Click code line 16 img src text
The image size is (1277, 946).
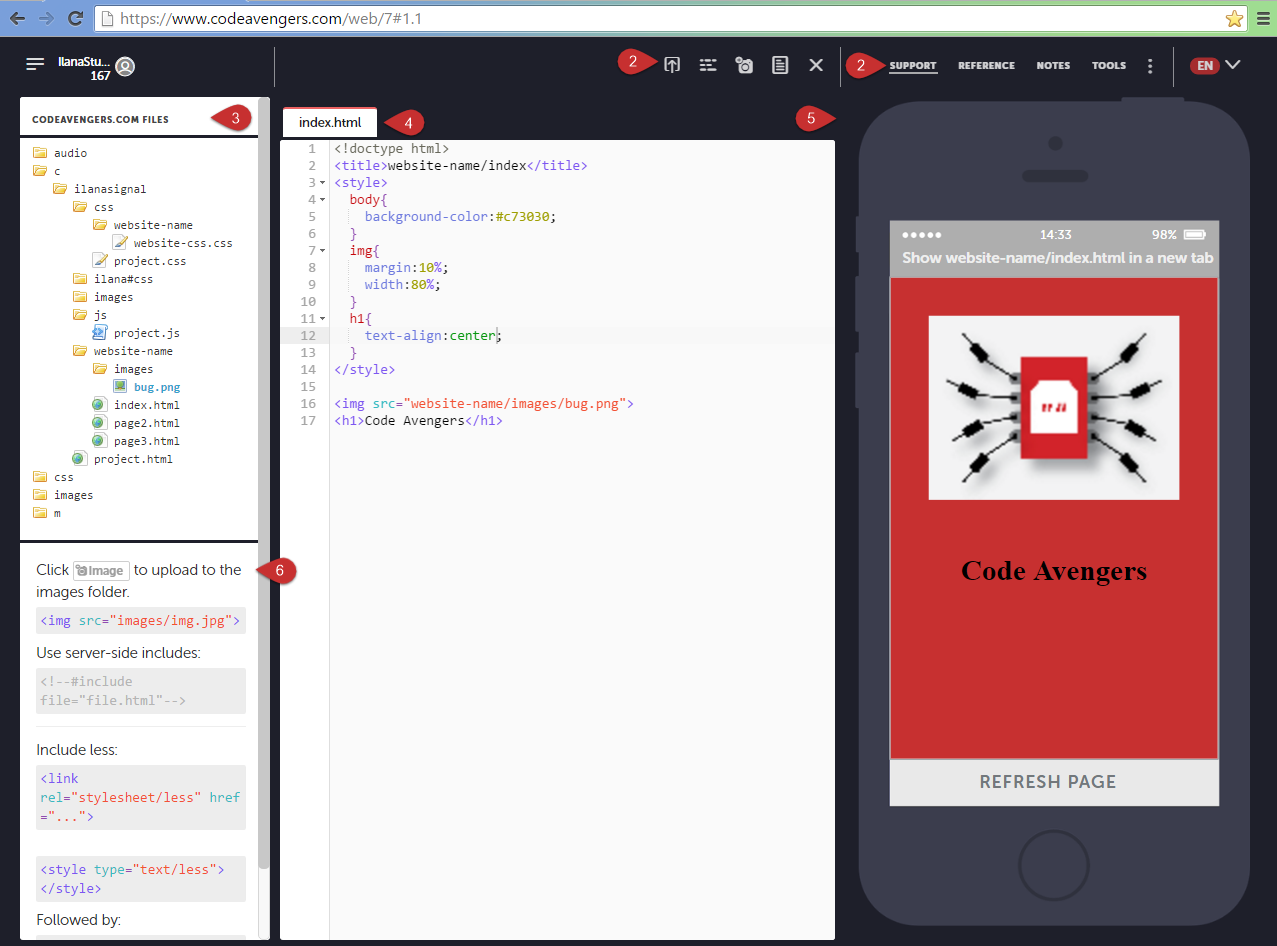click(484, 404)
